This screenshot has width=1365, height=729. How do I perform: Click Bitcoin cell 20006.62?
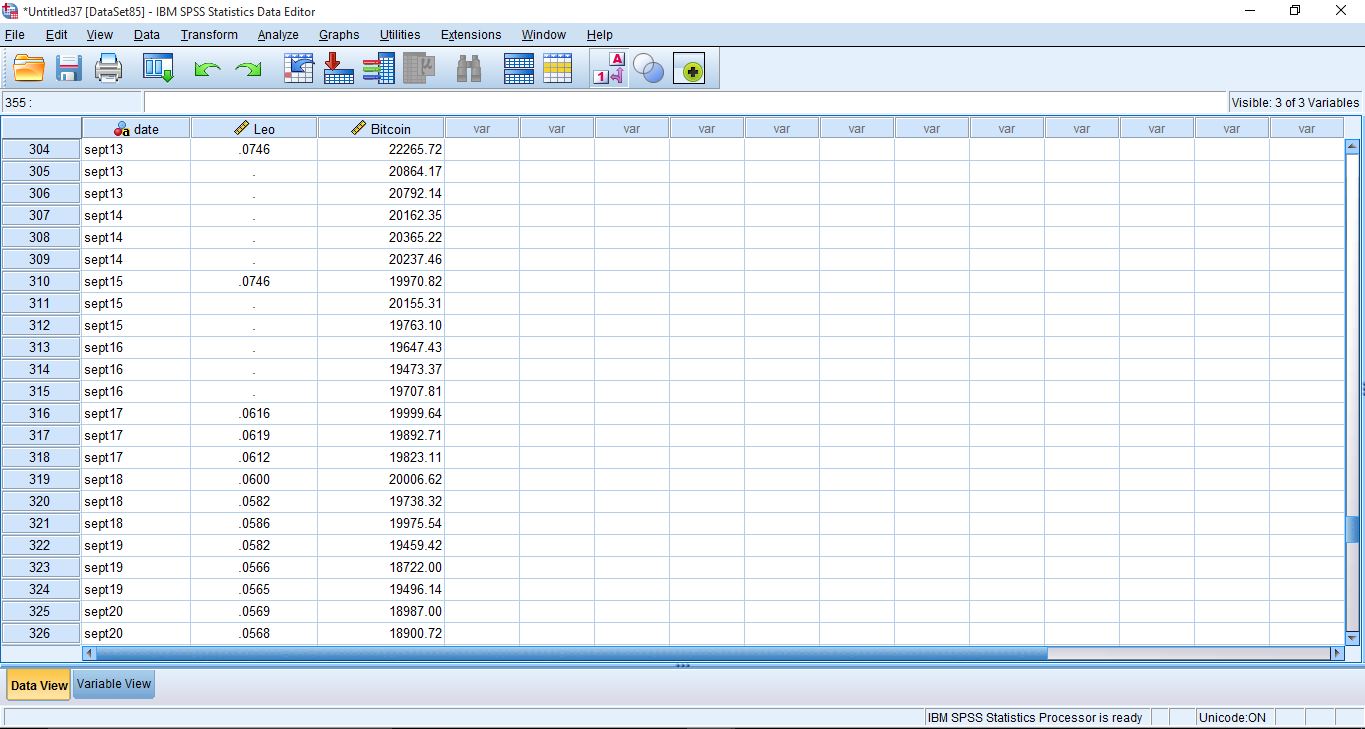(381, 479)
